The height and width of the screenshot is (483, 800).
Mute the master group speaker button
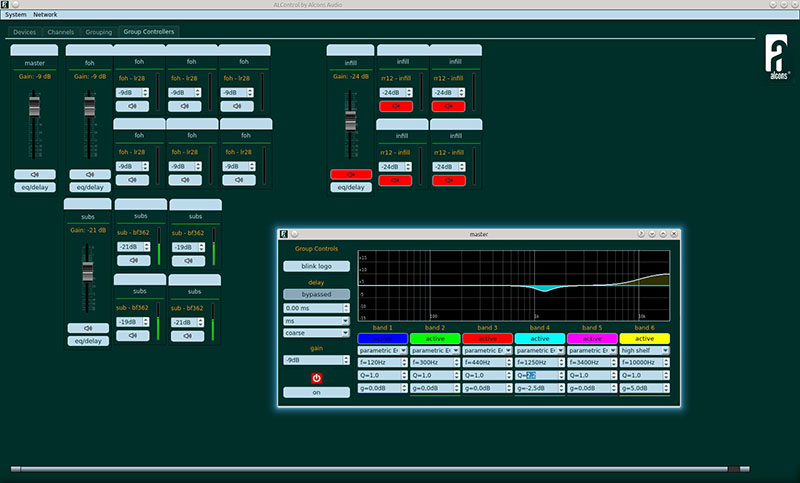(34, 174)
